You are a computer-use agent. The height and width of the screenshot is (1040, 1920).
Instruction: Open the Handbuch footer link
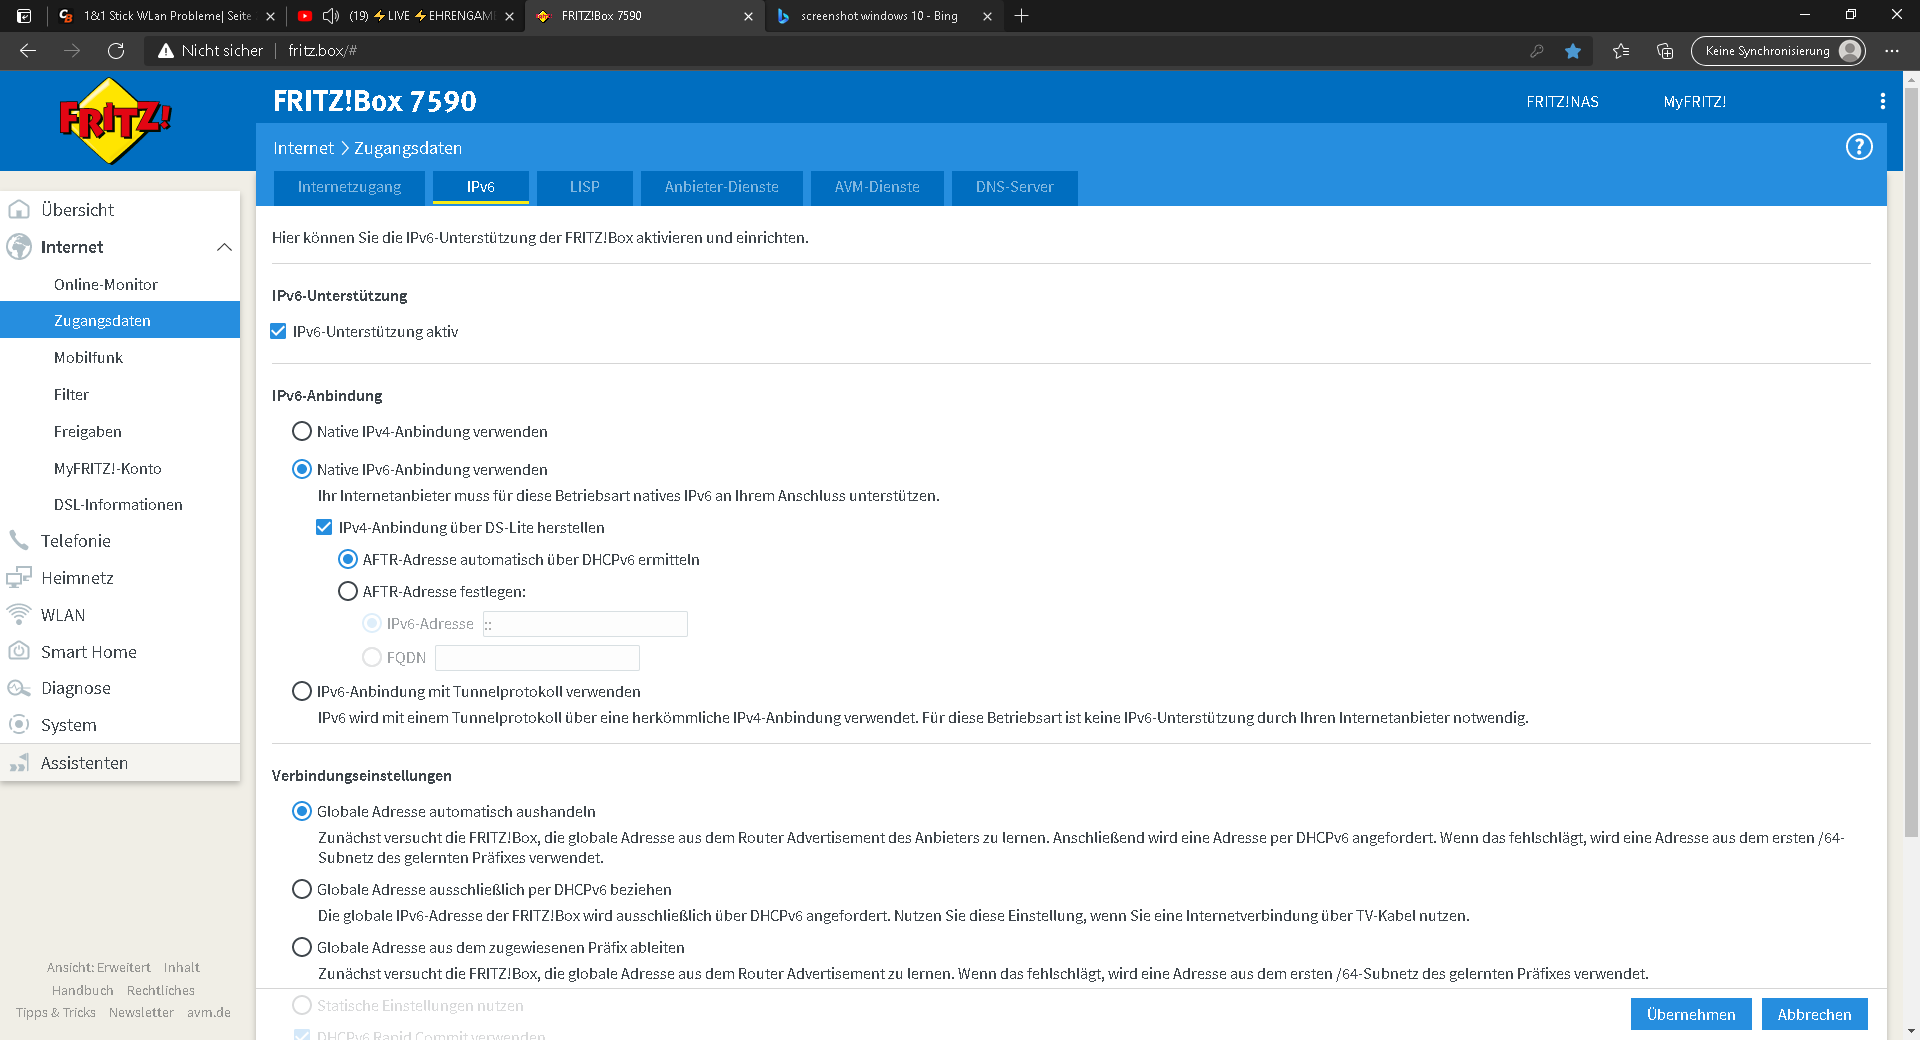(x=82, y=990)
